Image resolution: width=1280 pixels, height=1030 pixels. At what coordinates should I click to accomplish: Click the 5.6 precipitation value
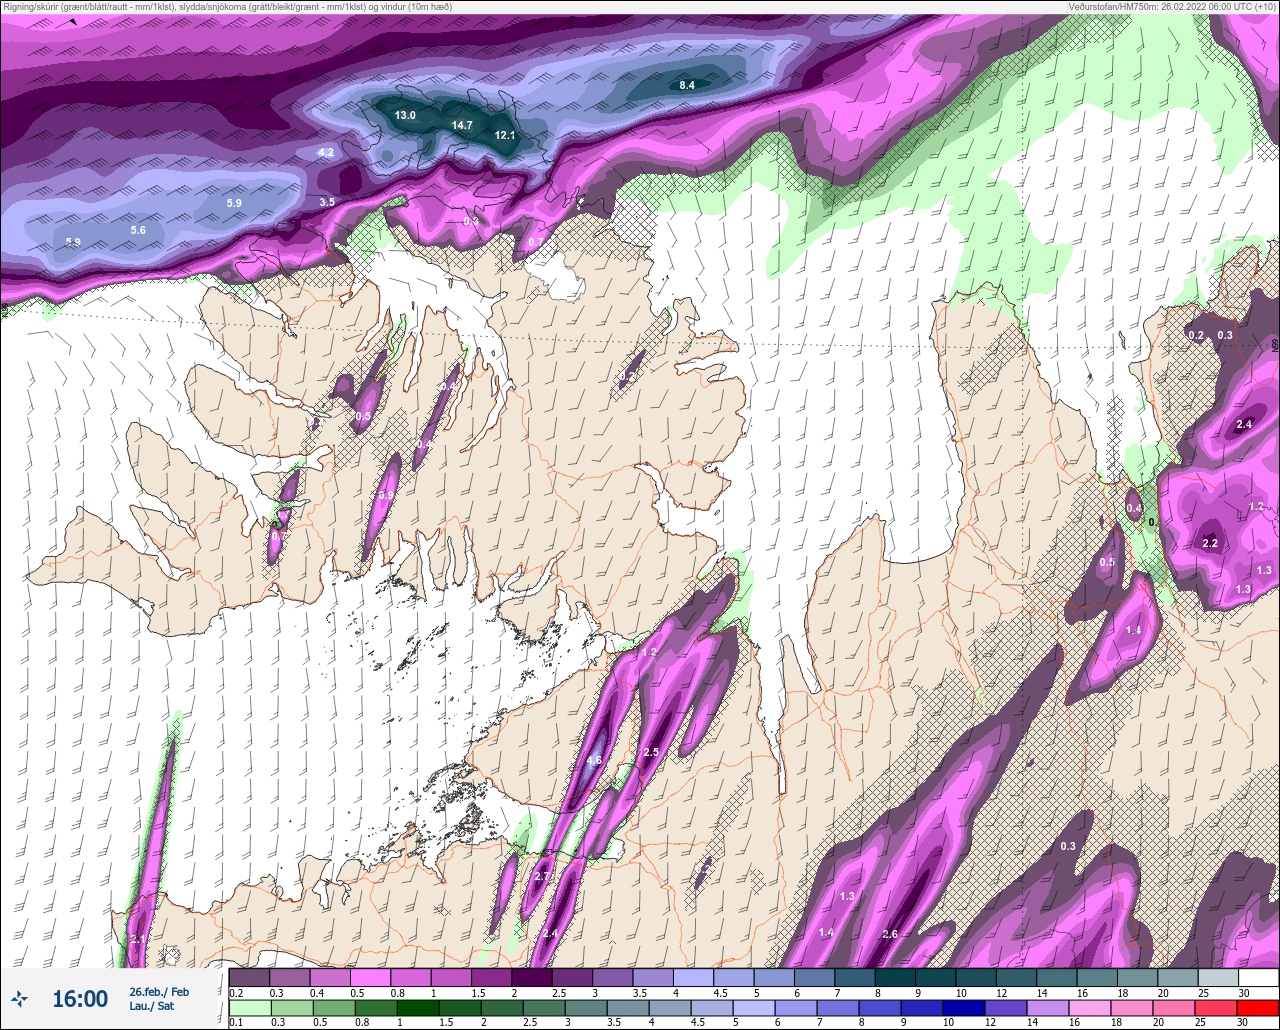(138, 230)
